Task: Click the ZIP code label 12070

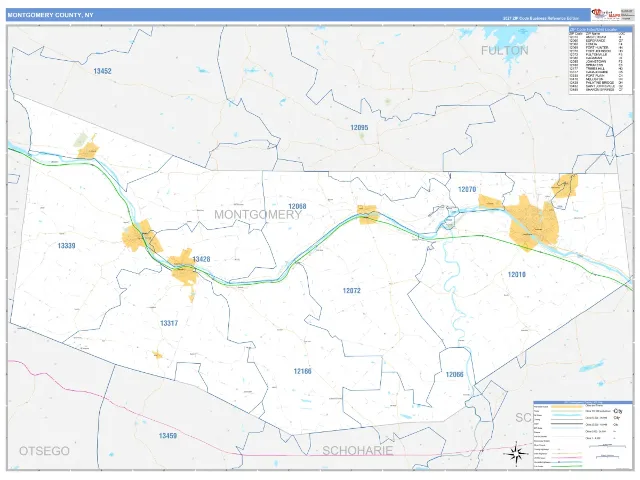Action: pyautogui.click(x=467, y=189)
